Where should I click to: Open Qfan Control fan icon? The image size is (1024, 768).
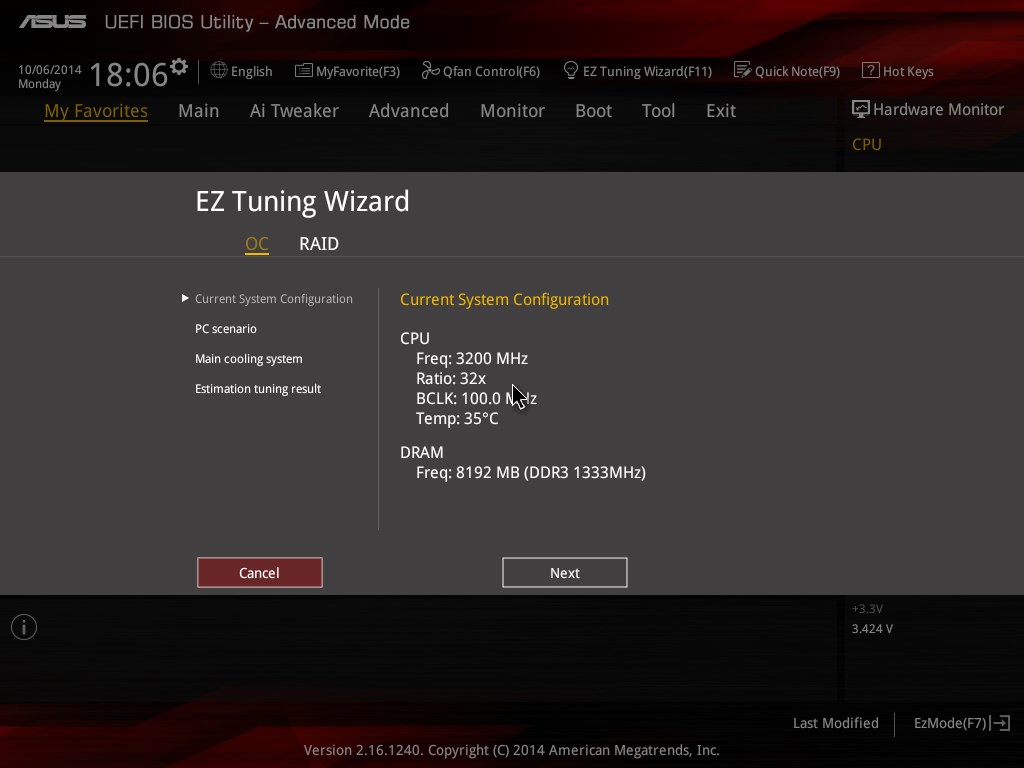[x=430, y=70]
